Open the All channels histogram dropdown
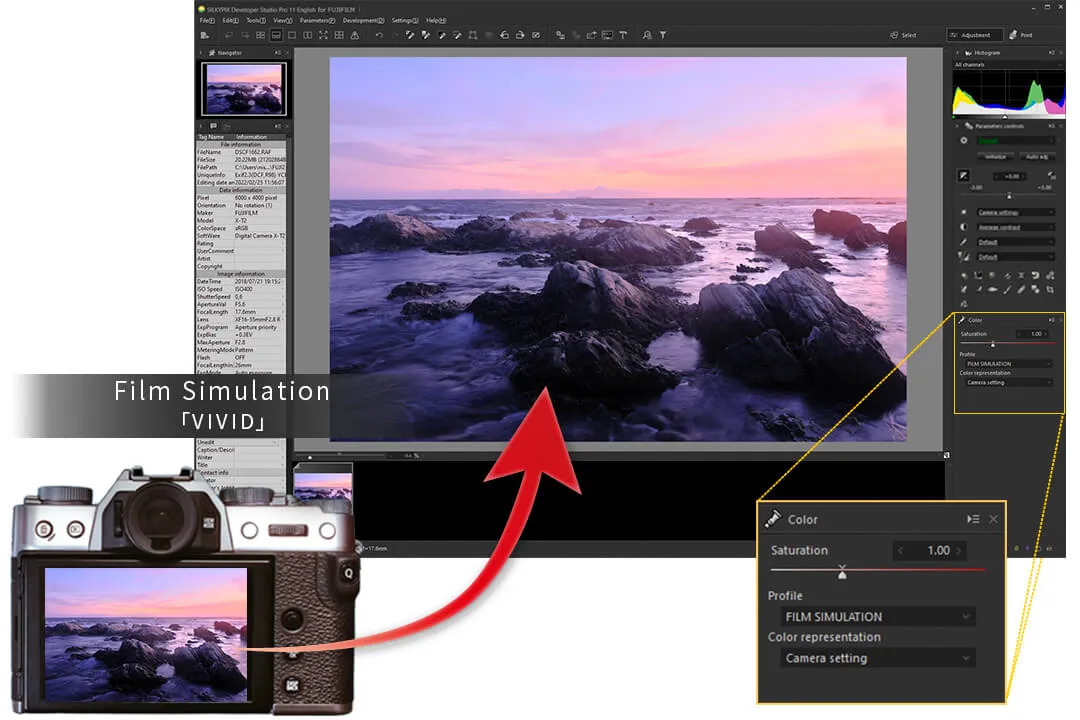Image resolution: width=1080 pixels, height=720 pixels. tap(1007, 65)
